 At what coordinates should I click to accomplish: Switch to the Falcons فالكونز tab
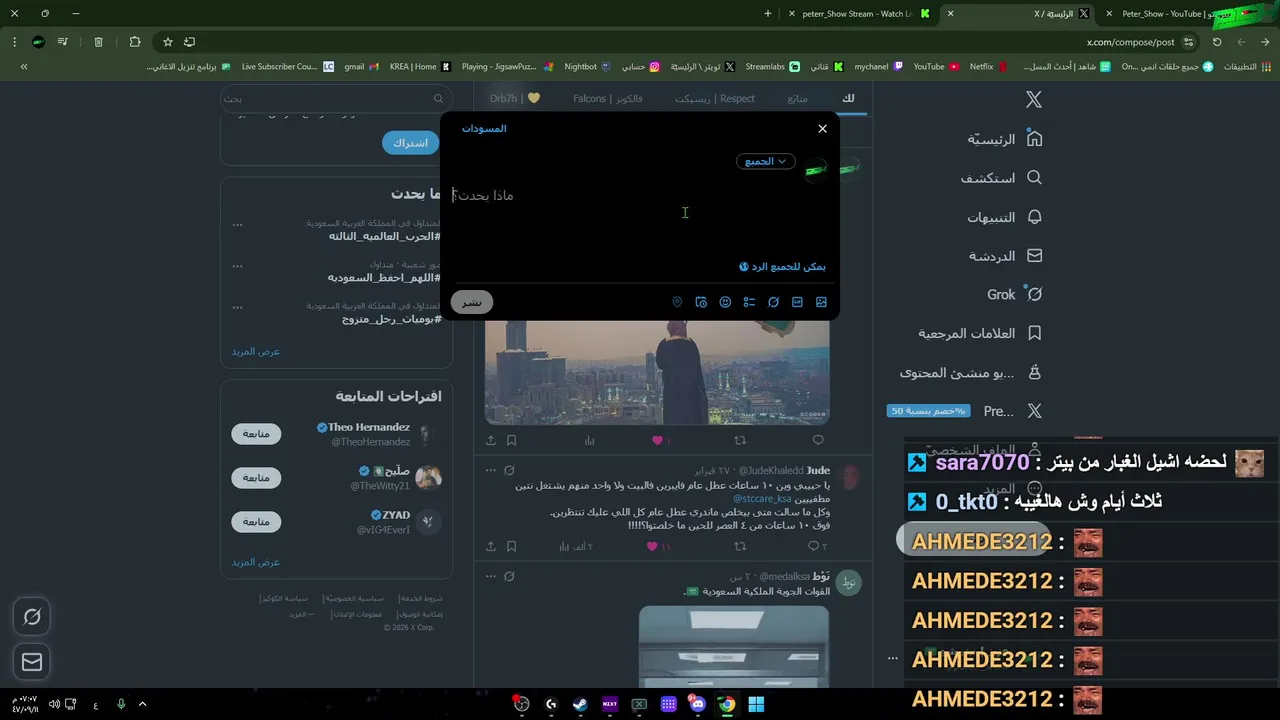point(608,98)
